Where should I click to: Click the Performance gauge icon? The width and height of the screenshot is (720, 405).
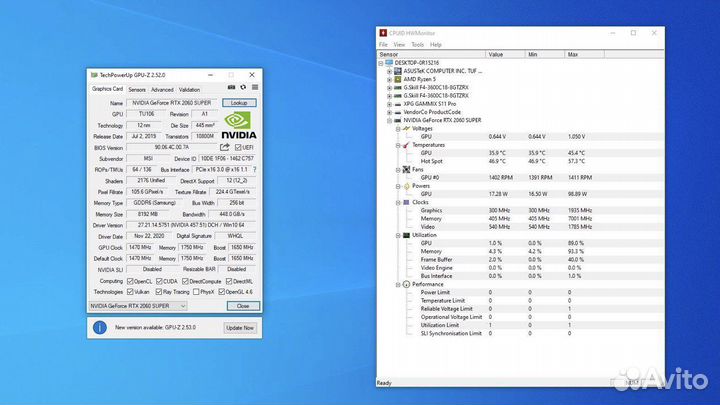point(406,284)
